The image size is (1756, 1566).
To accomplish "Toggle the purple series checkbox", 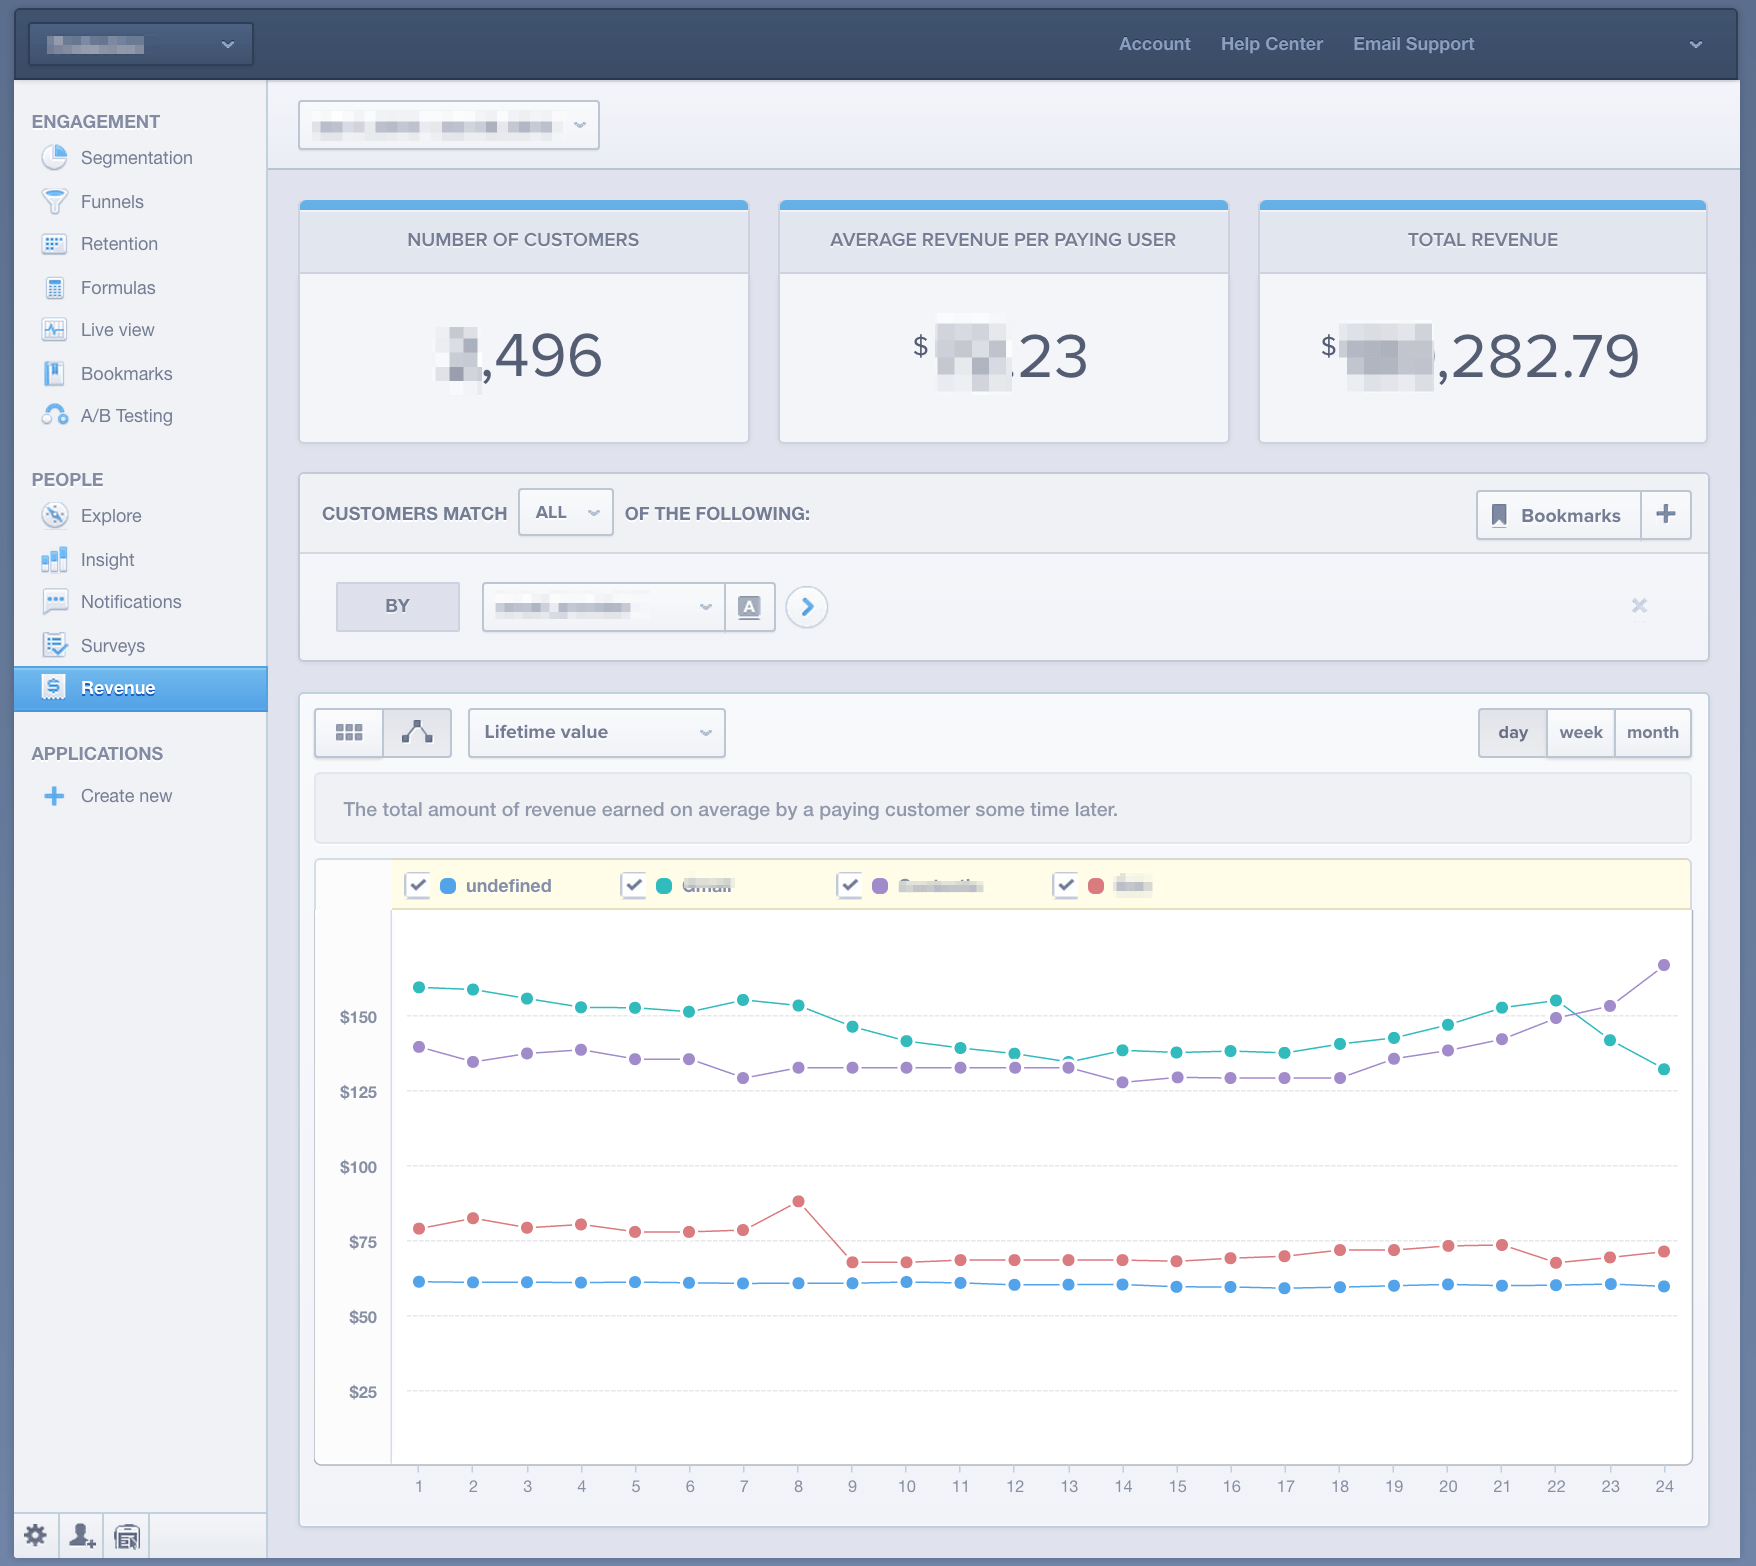I will pyautogui.click(x=849, y=885).
